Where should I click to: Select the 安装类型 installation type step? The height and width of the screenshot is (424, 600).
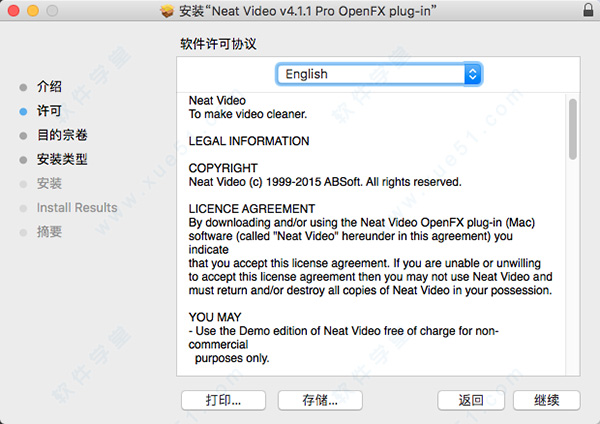62,159
